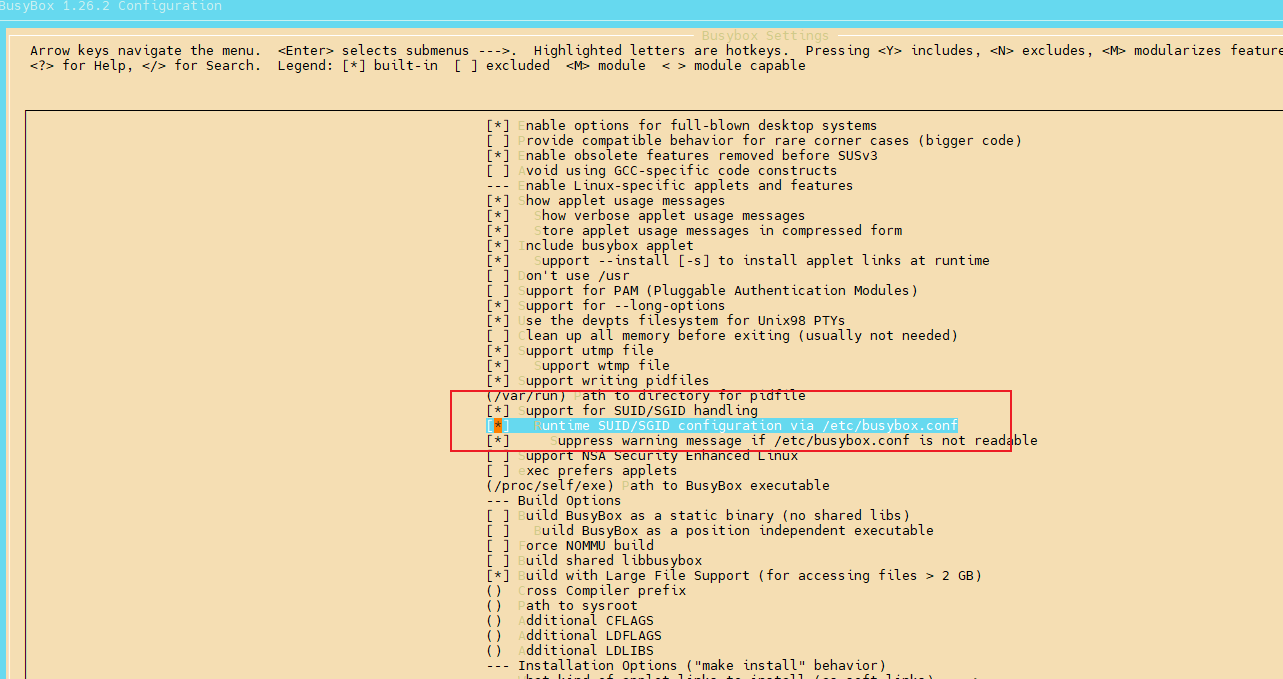Edit the Additional LDLIBS value
Viewport: 1283px width, 679px height.
coord(569,650)
